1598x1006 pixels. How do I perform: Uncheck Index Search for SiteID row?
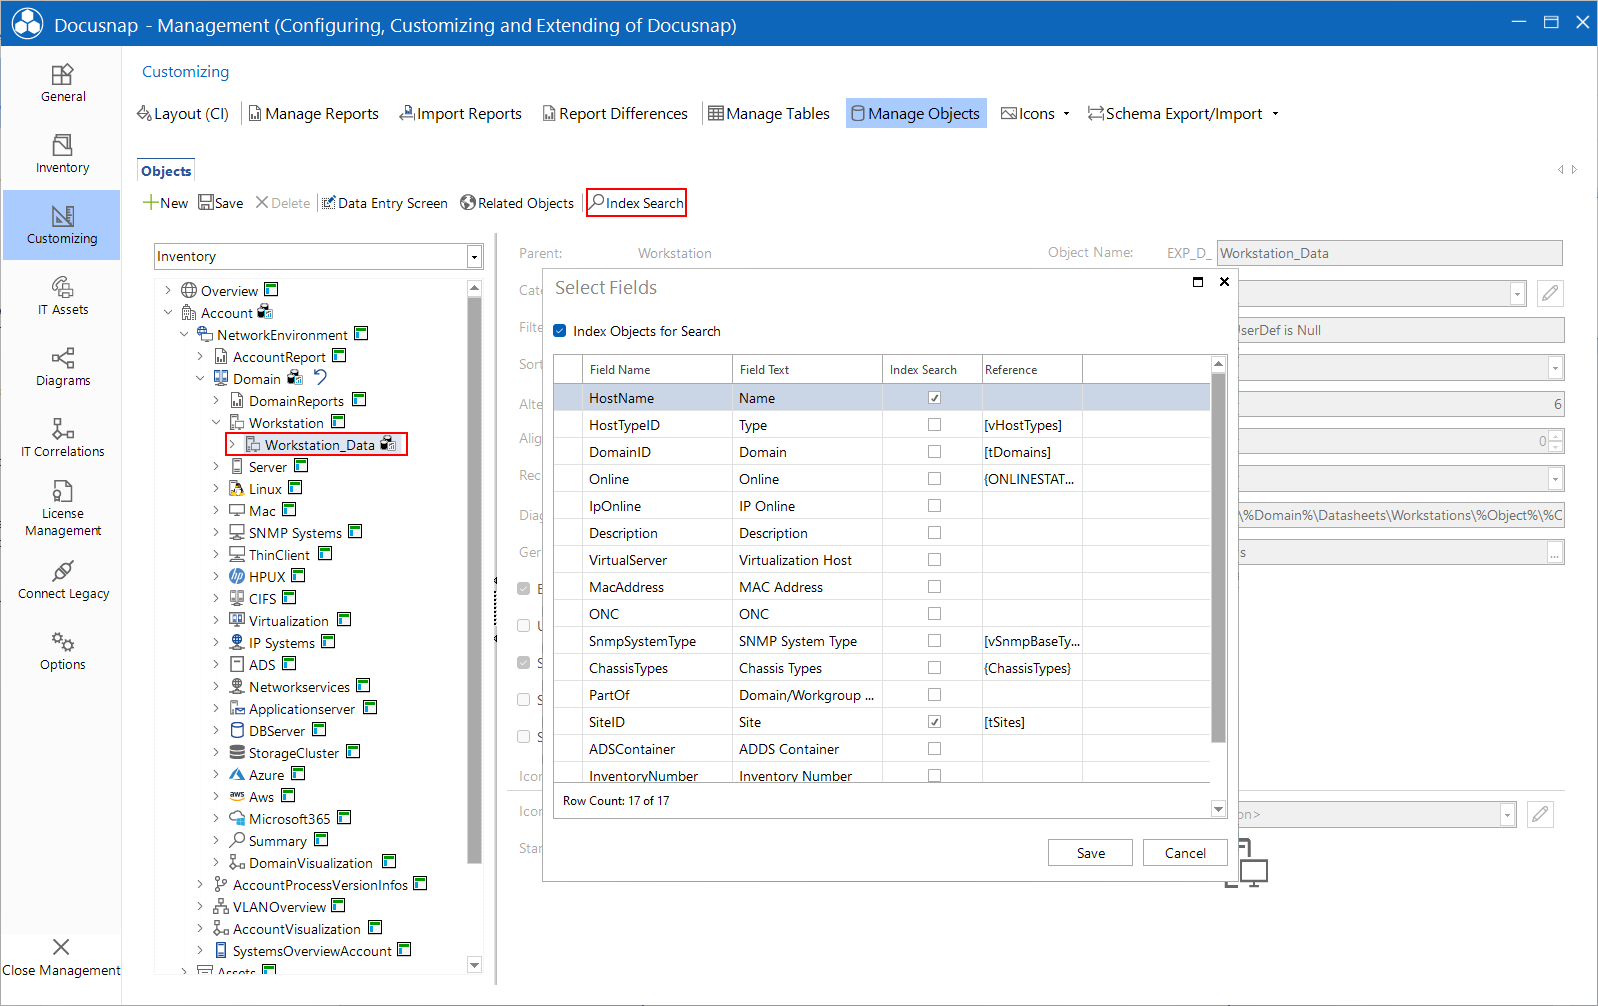point(934,722)
